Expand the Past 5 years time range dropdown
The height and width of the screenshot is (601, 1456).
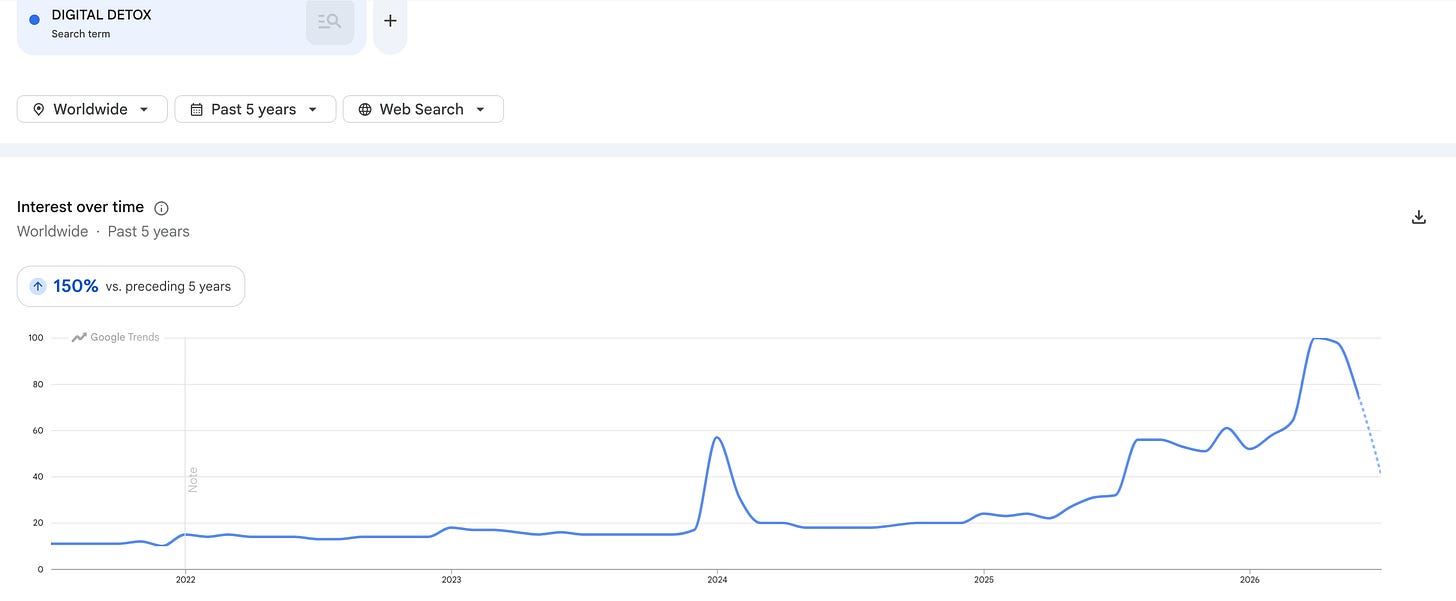tap(254, 109)
